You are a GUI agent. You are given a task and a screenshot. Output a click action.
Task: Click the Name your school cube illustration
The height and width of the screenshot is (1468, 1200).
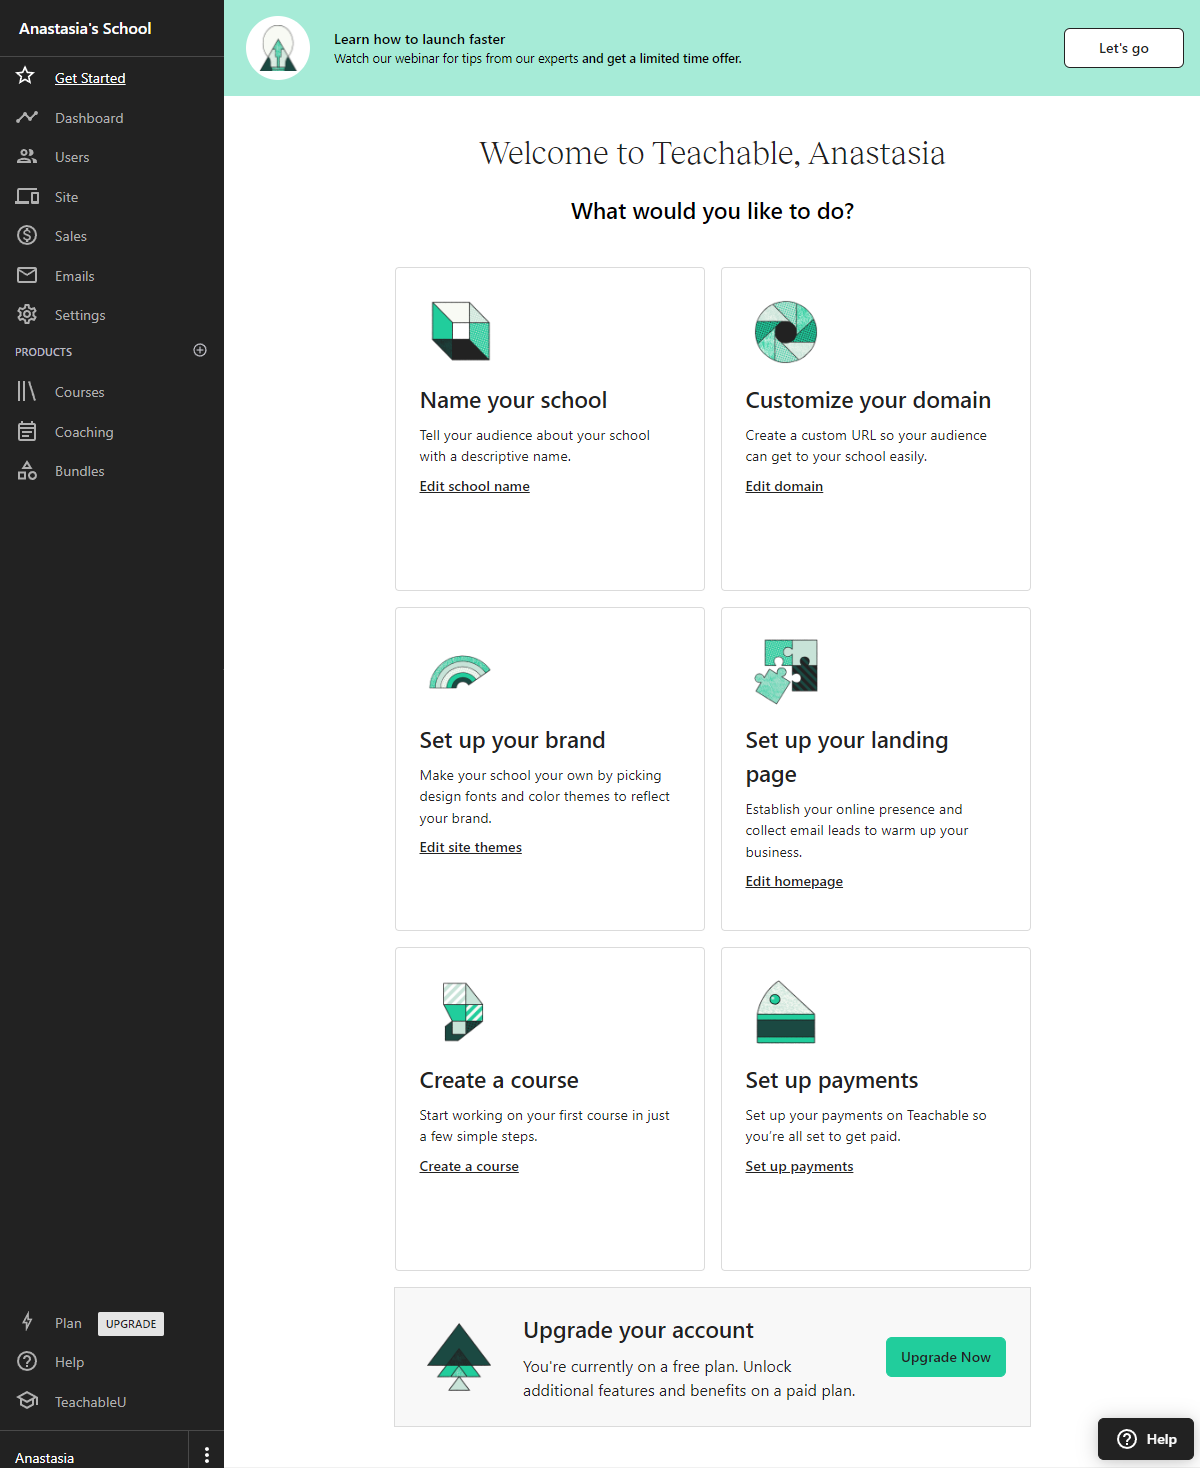point(461,331)
